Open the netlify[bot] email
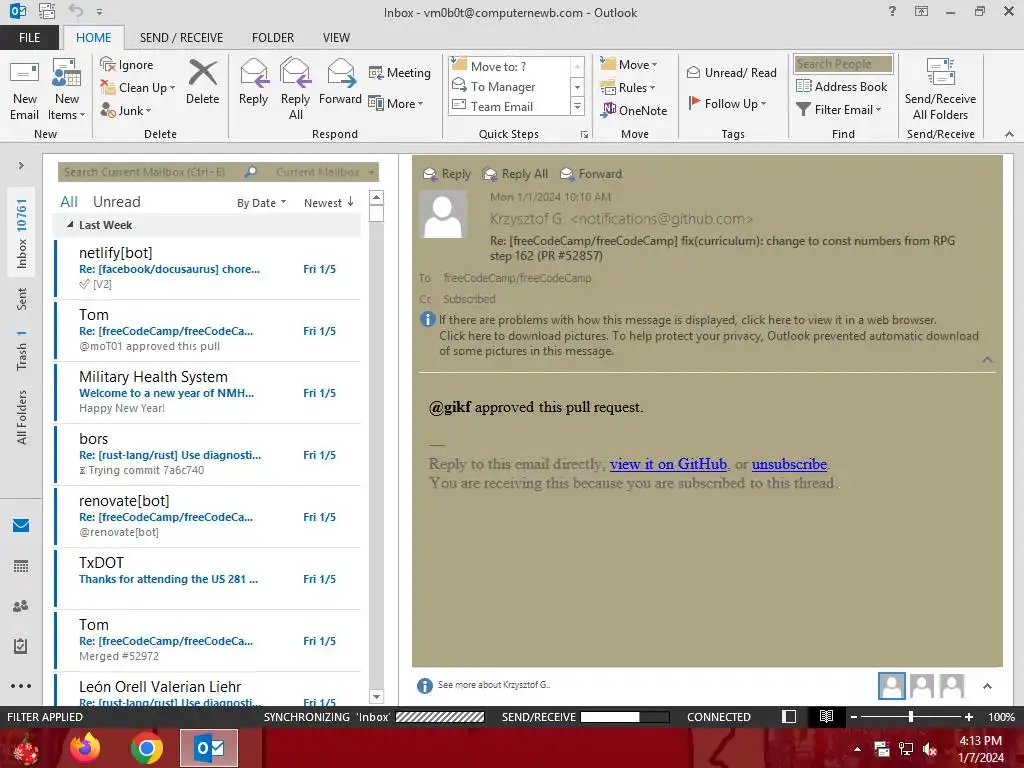The width and height of the screenshot is (1024, 768). pos(208,268)
